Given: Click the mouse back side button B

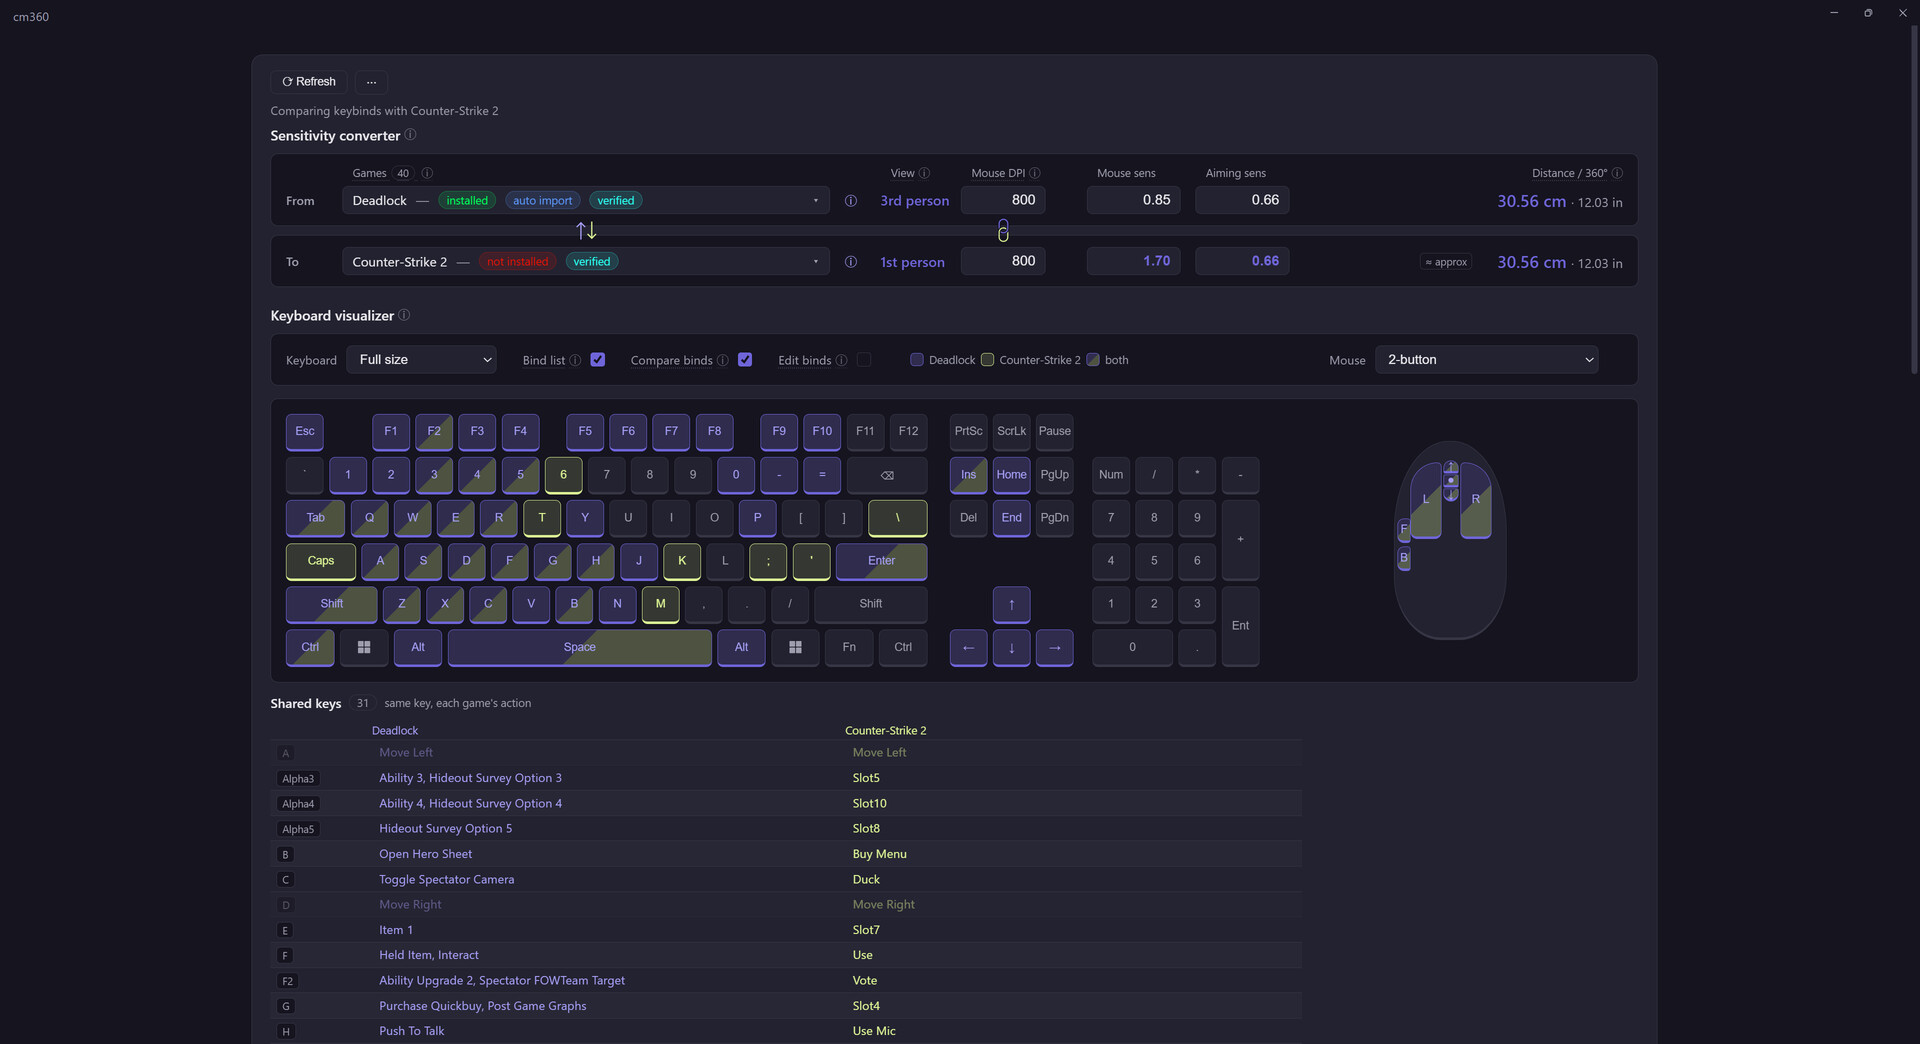Looking at the screenshot, I should (x=1404, y=558).
